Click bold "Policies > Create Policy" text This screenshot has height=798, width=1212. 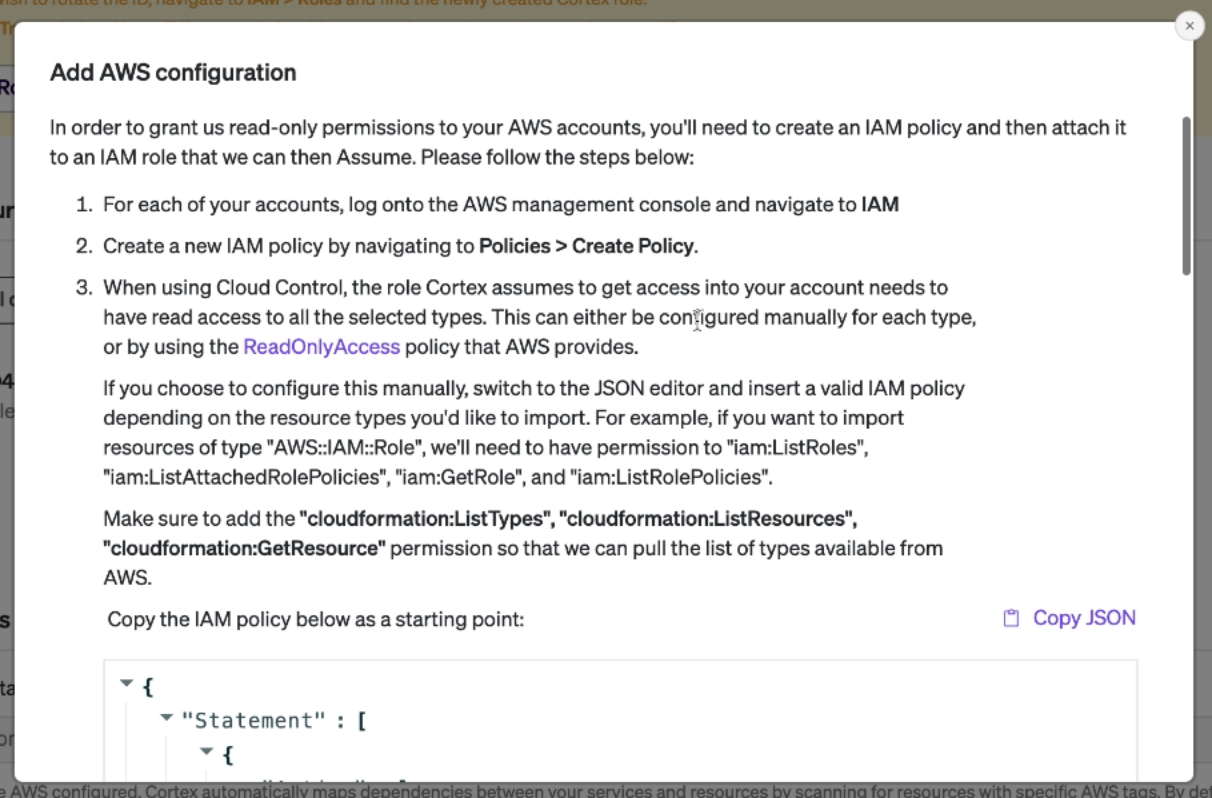(587, 246)
